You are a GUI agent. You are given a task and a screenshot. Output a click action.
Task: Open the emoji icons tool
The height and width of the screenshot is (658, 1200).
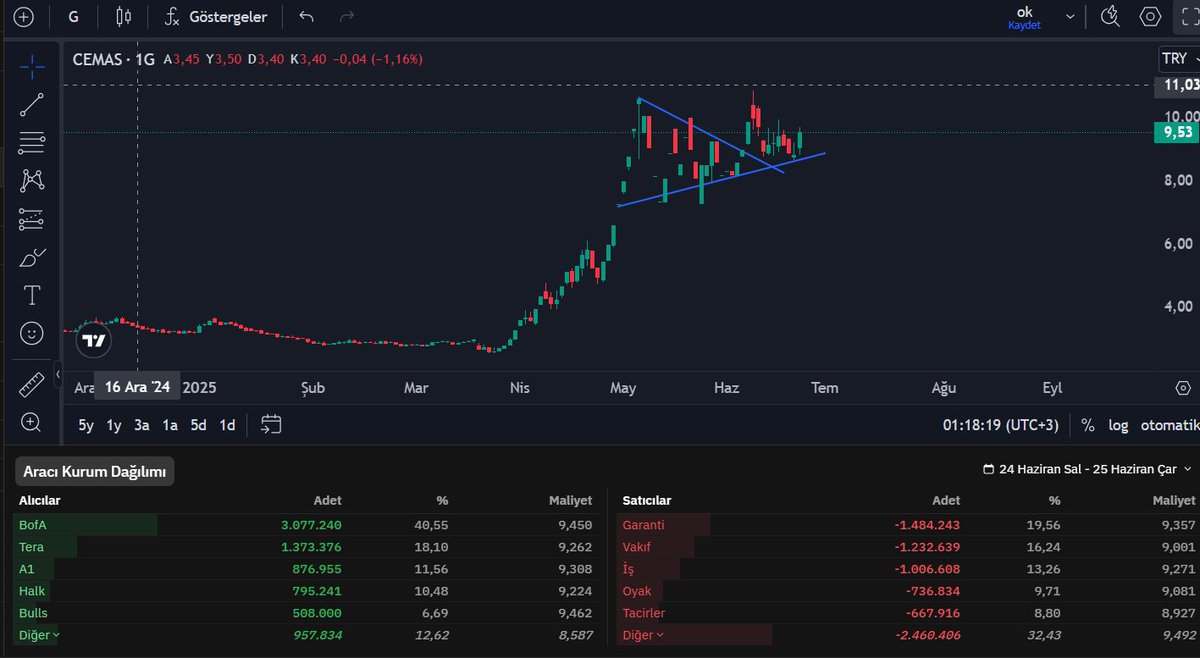pos(32,334)
